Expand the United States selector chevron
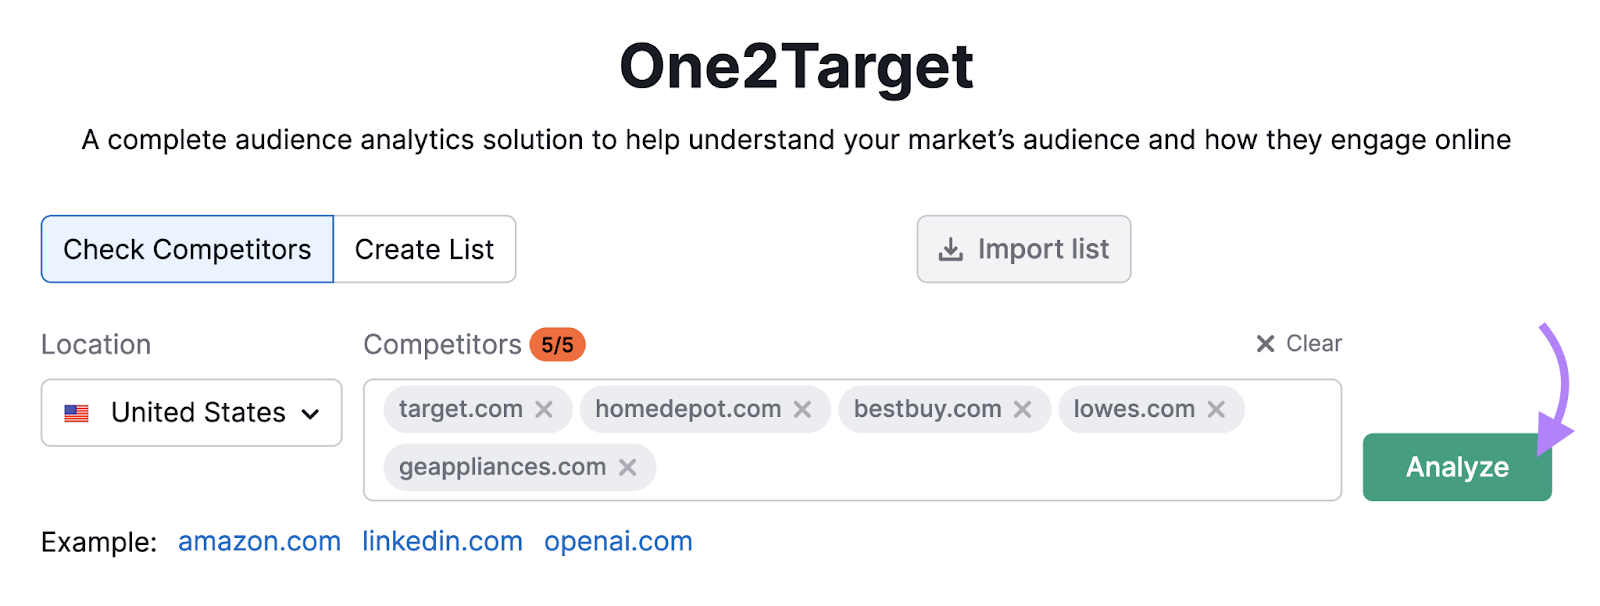Image resolution: width=1600 pixels, height=606 pixels. (310, 413)
